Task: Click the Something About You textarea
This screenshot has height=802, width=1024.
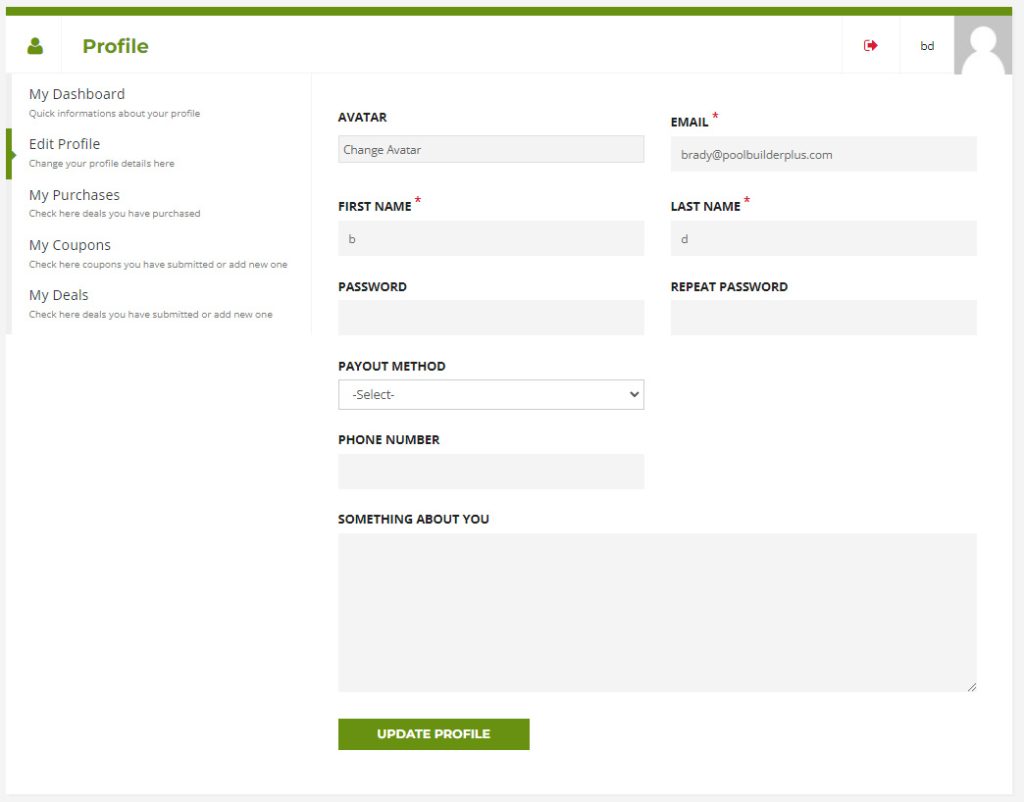Action: click(657, 612)
